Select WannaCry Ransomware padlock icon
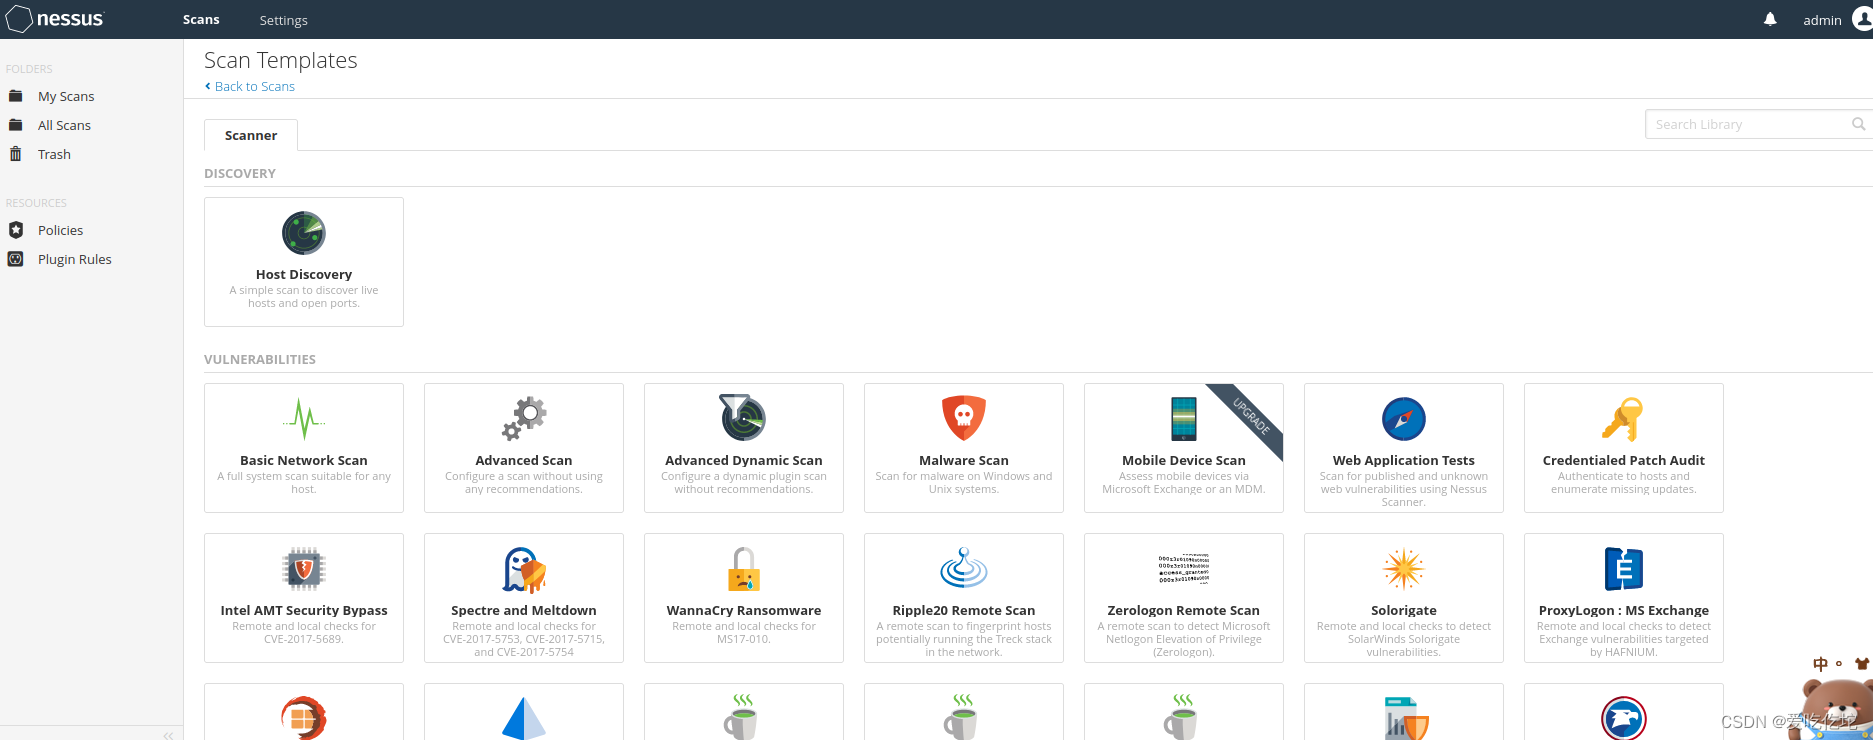Image resolution: width=1873 pixels, height=740 pixels. pos(744,569)
